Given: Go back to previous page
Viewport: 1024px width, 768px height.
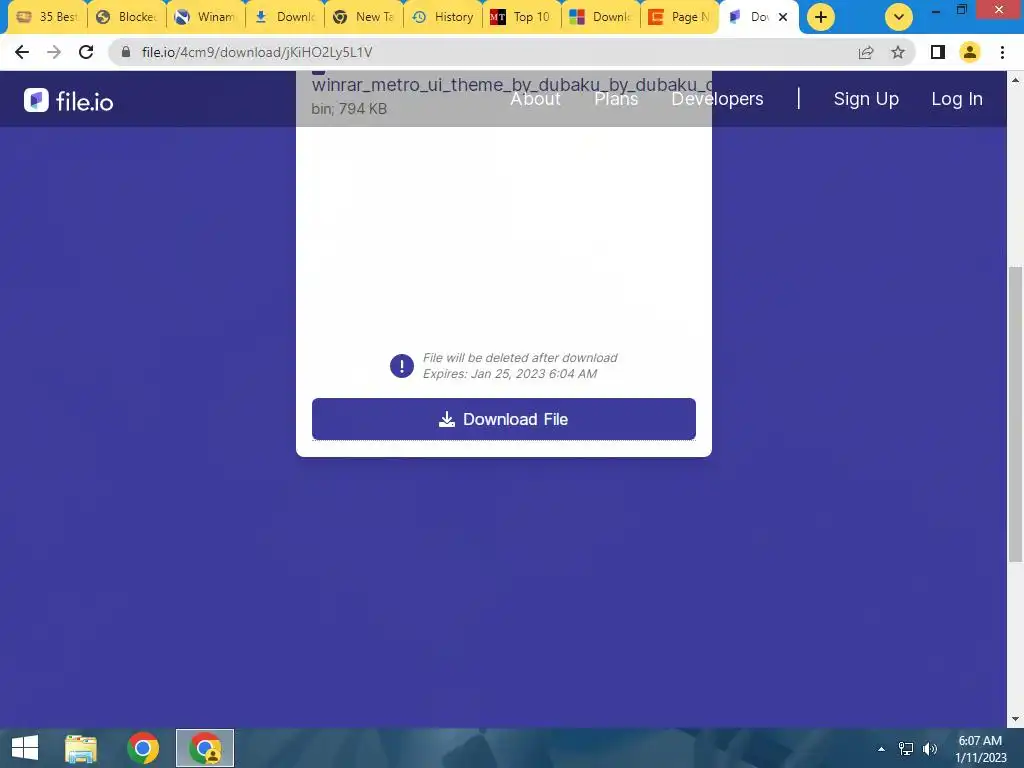Looking at the screenshot, I should click(22, 52).
